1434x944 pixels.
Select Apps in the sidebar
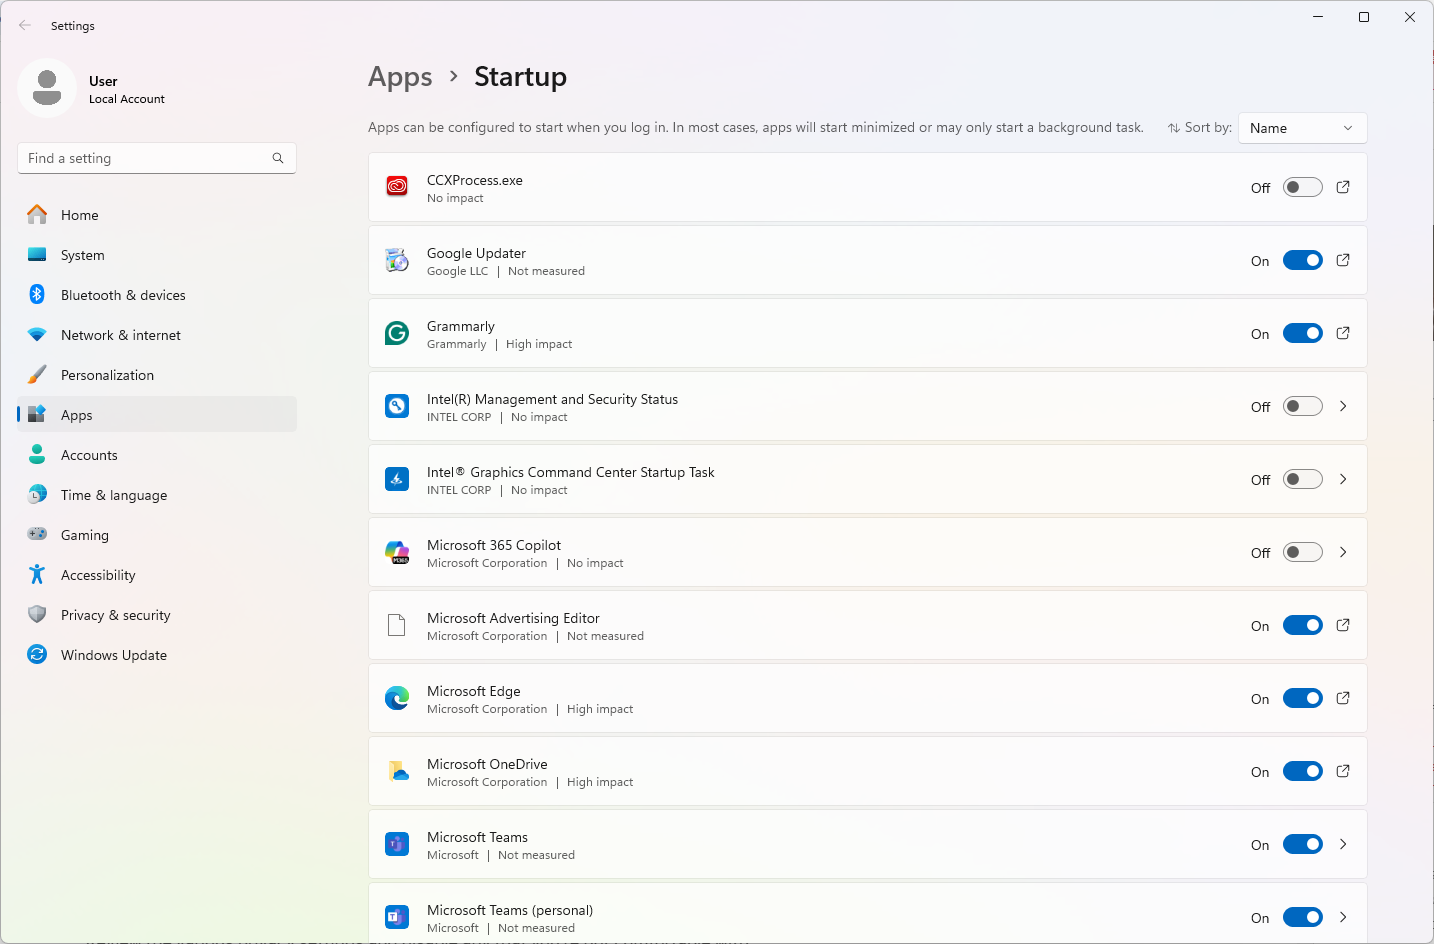(157, 415)
